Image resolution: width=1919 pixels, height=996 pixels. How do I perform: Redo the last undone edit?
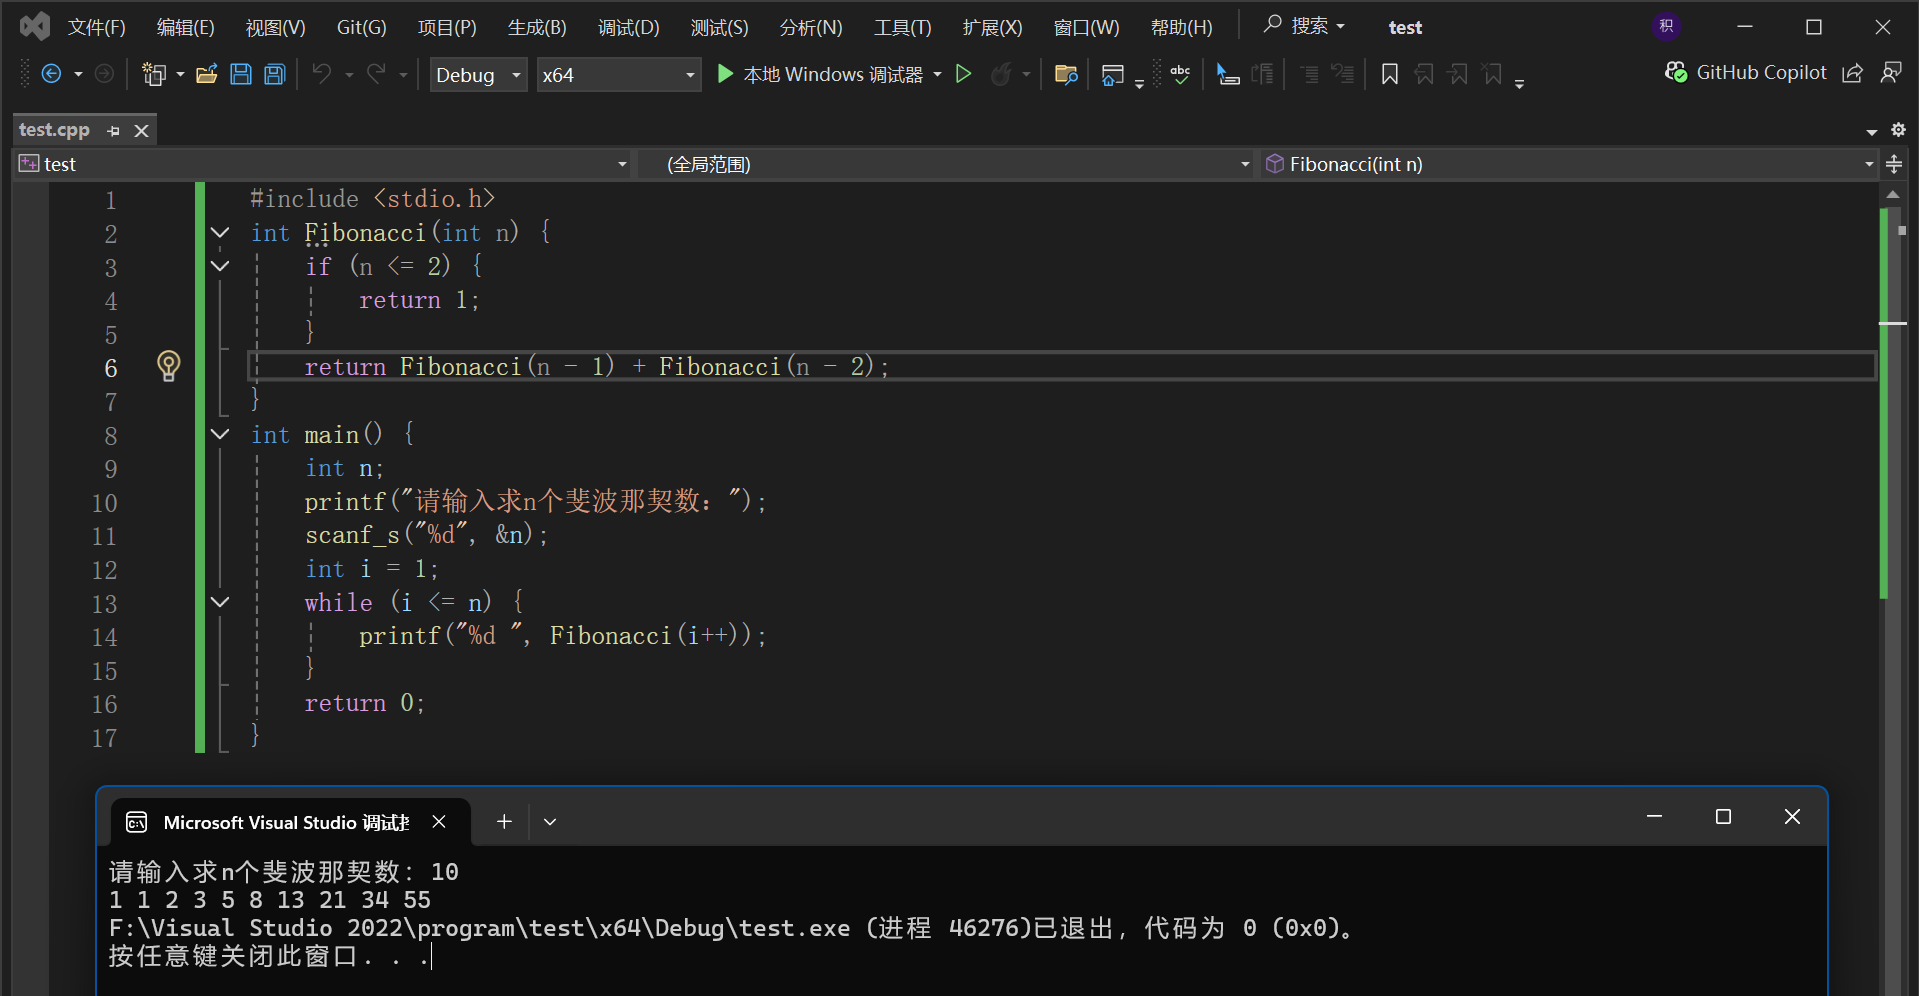click(376, 74)
